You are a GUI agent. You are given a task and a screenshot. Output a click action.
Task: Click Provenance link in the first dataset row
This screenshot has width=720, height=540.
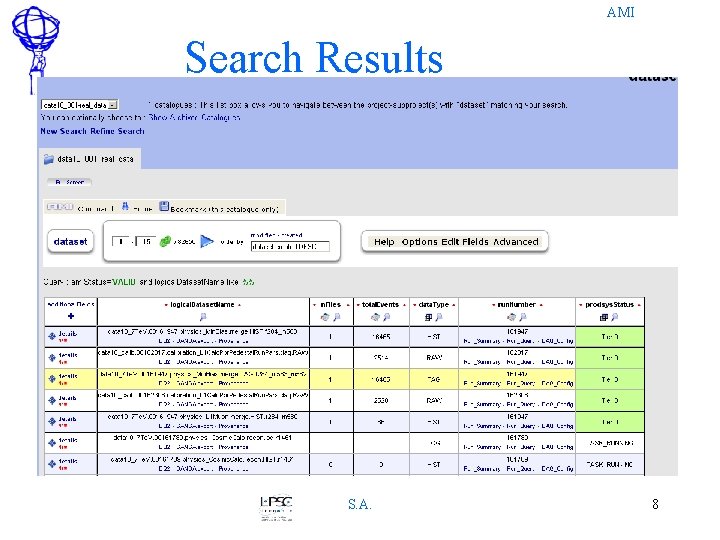[234, 341]
